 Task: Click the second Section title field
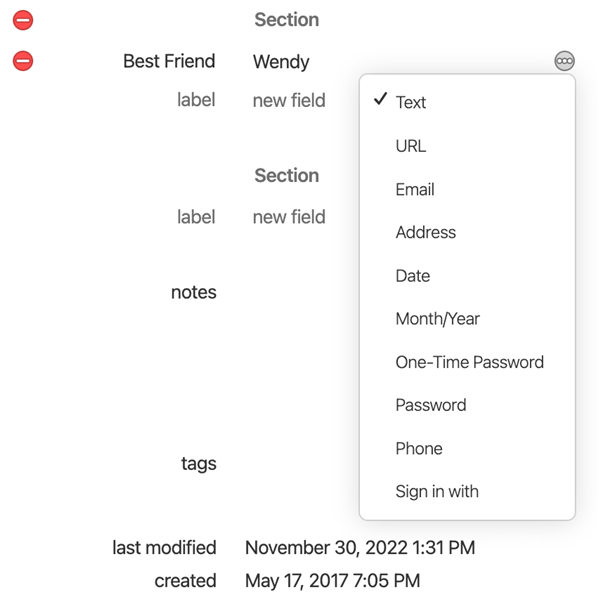click(x=286, y=176)
